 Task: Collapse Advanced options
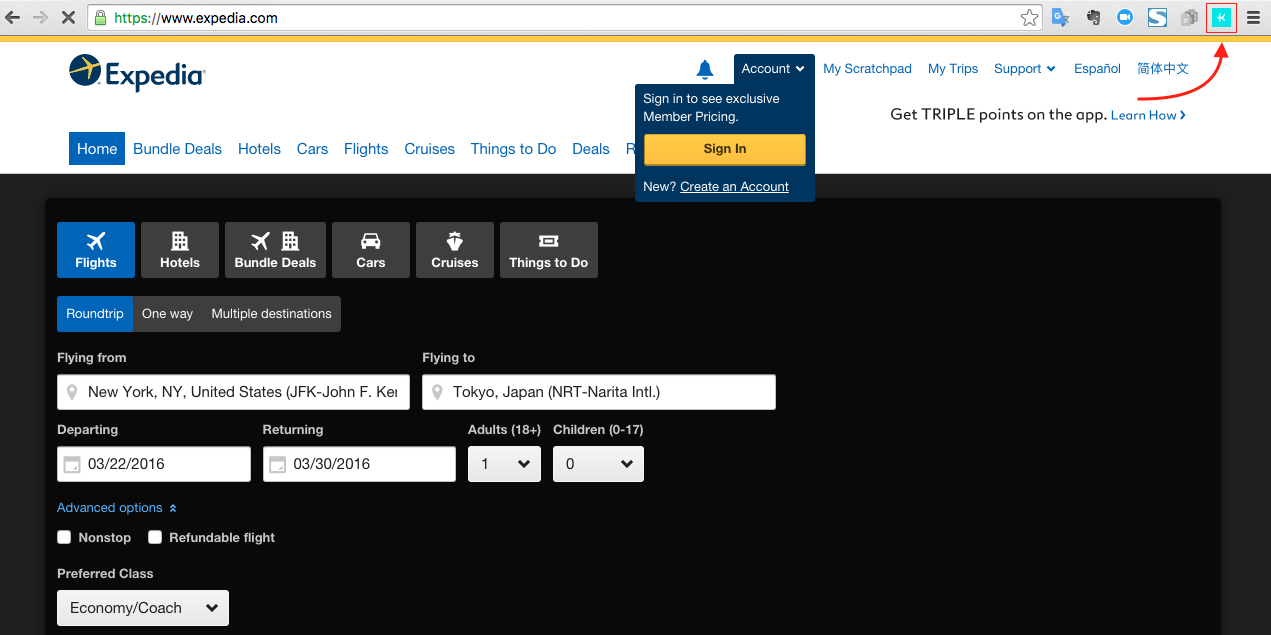(x=117, y=508)
